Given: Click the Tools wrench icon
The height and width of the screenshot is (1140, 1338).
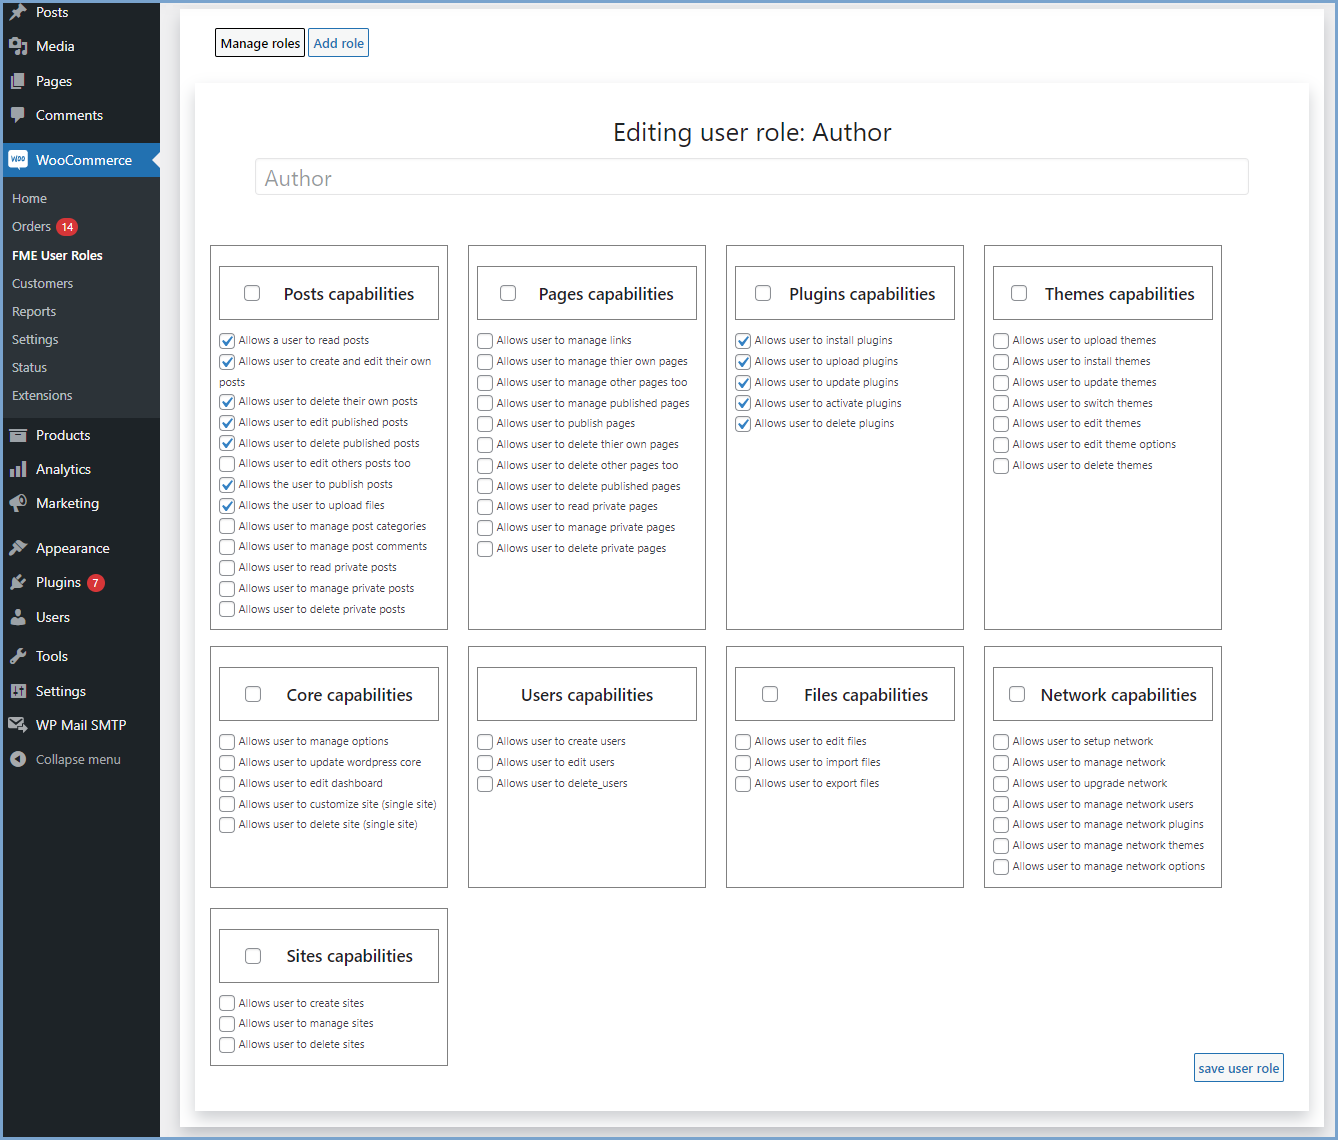Looking at the screenshot, I should coord(18,656).
